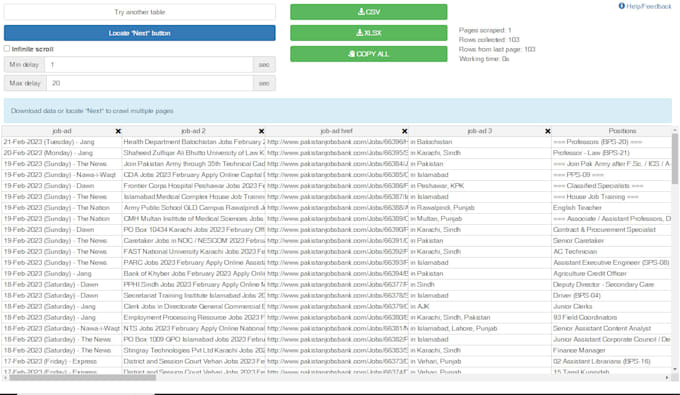Select cell '93 Field Coordinators'

point(611,317)
